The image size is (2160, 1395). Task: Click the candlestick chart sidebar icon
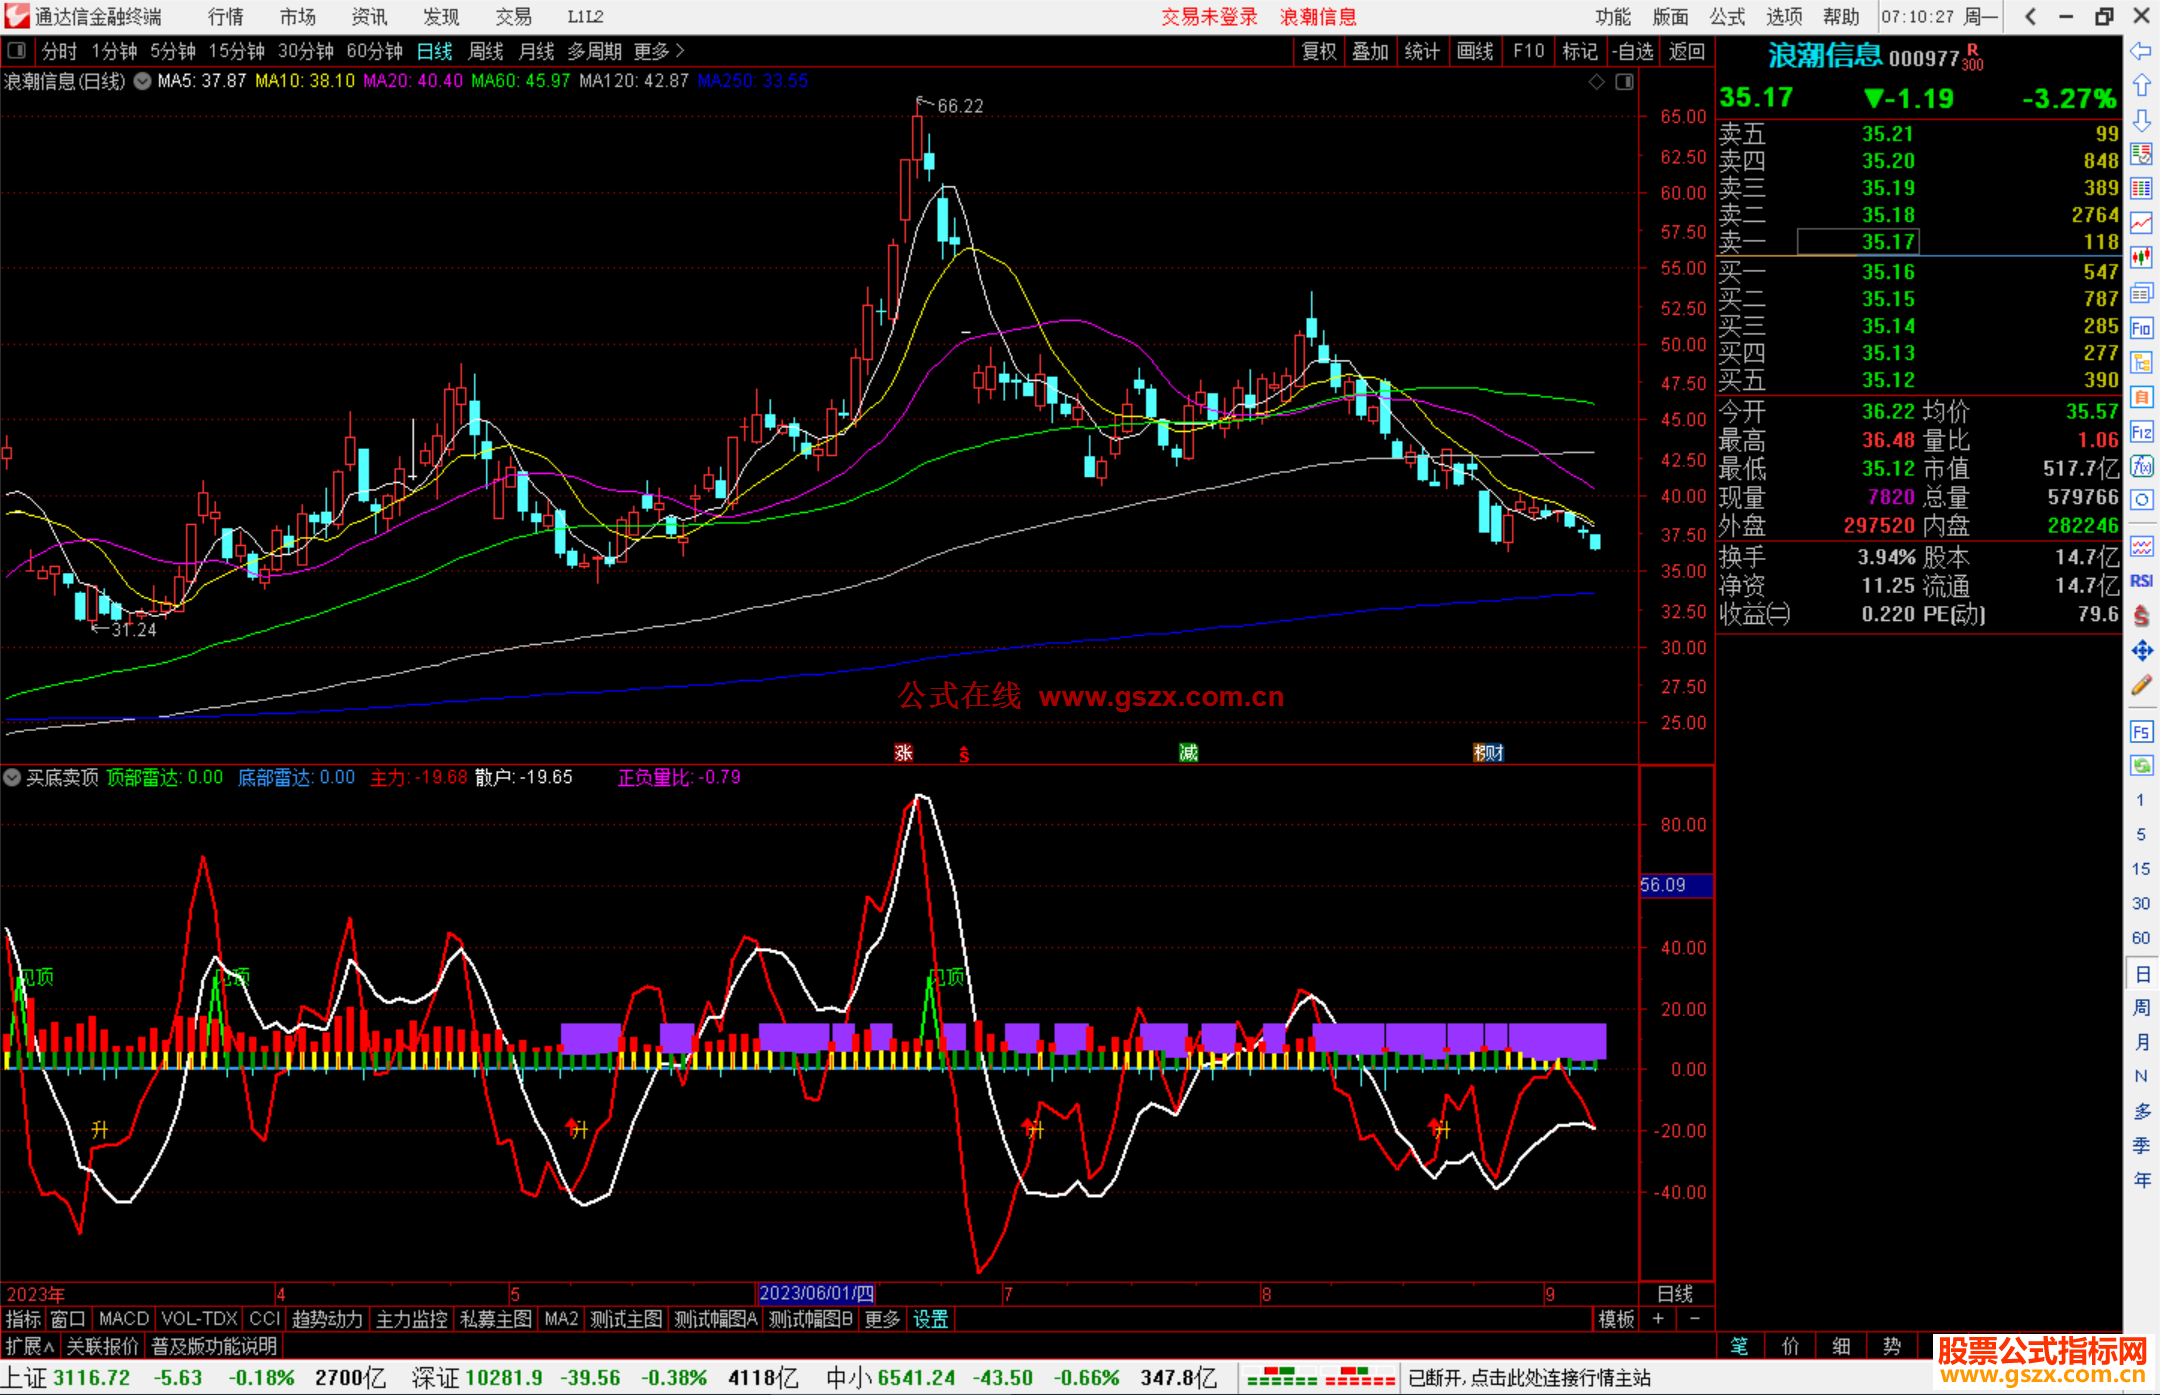click(2141, 258)
